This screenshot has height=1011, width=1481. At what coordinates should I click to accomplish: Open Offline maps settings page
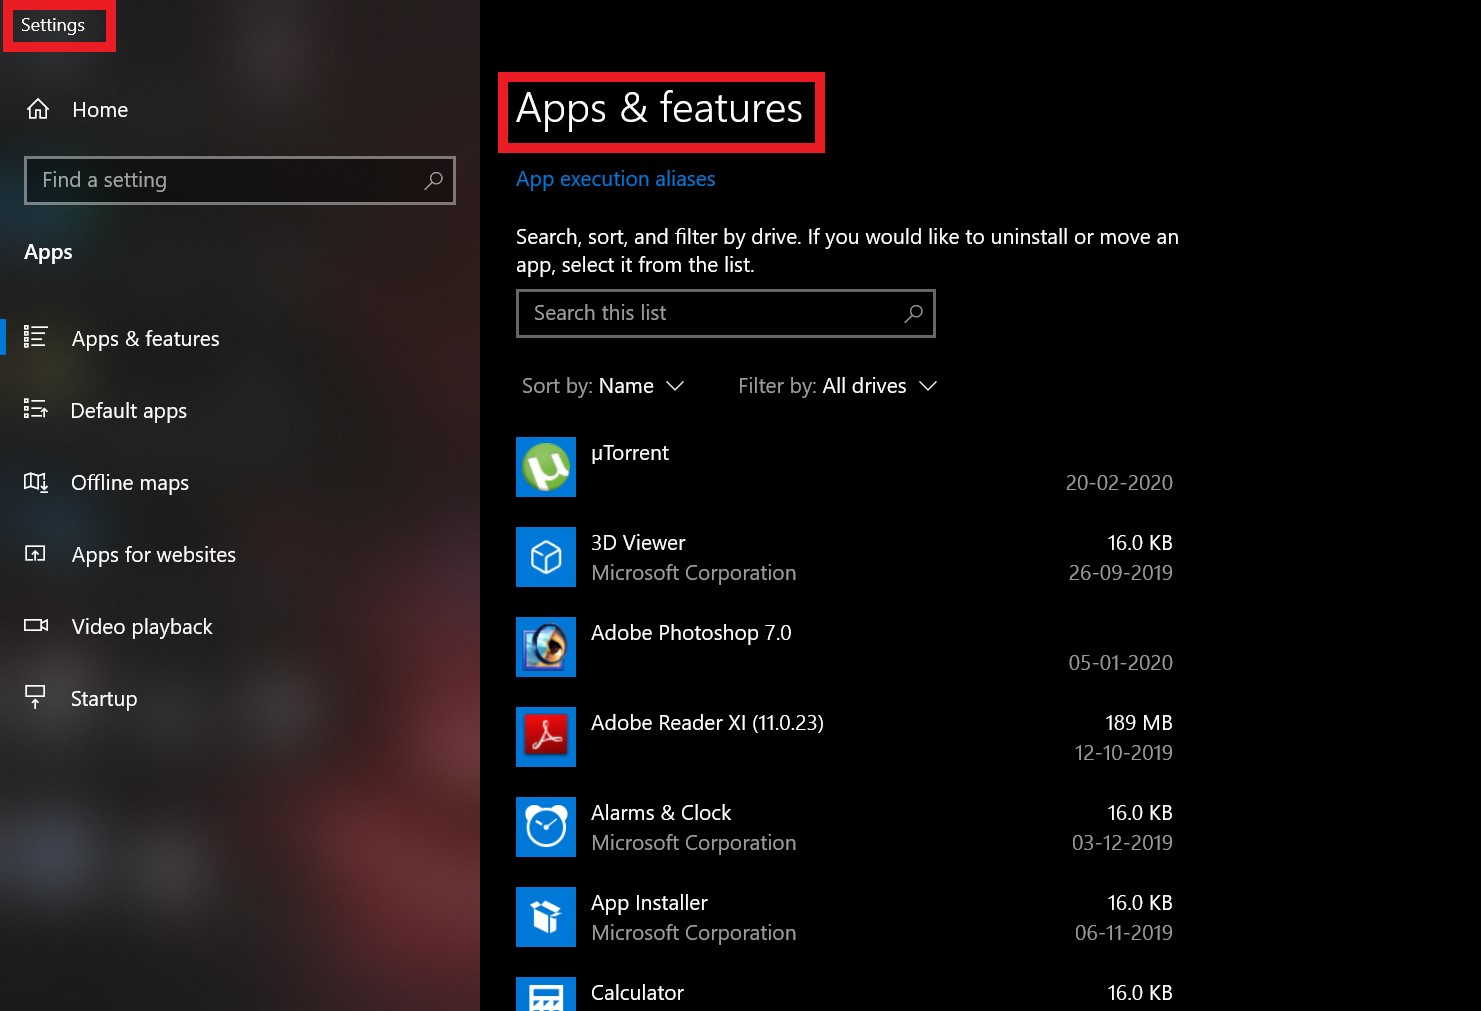240,482
